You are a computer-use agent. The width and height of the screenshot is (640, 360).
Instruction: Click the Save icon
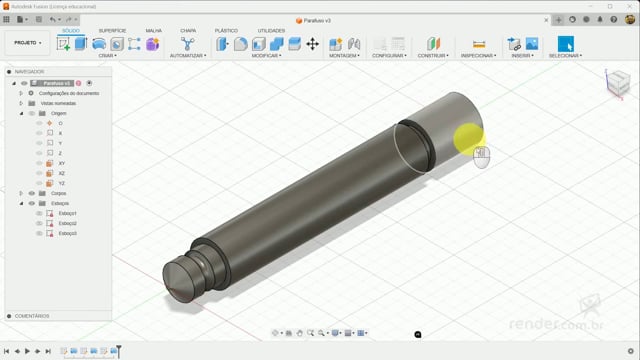pos(39,19)
